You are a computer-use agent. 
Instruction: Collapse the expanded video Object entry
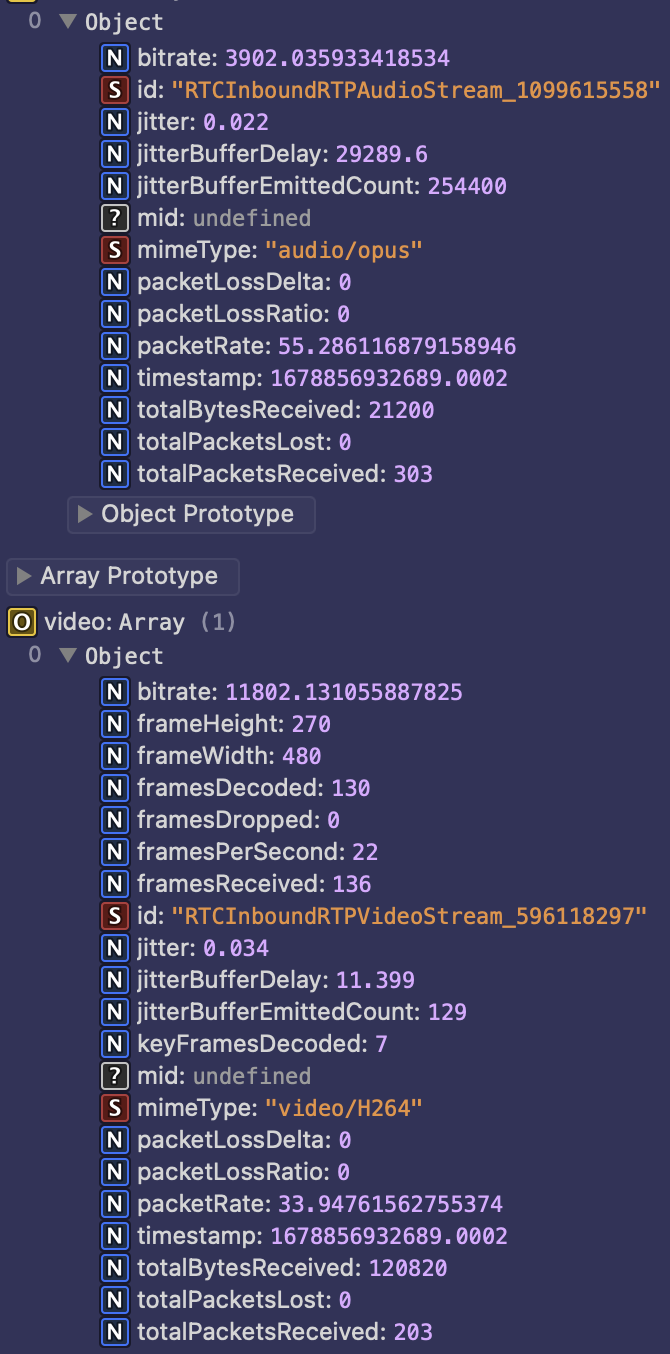click(x=68, y=656)
